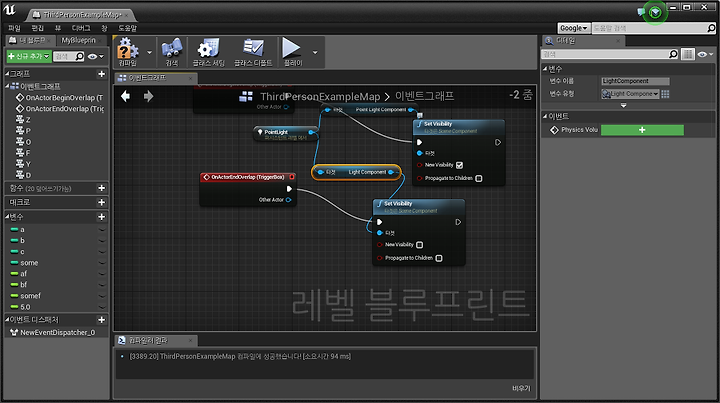Screen dimensions: 720x403
Task: Toggle the details property matrix grid icon
Action: click(x=687, y=54)
